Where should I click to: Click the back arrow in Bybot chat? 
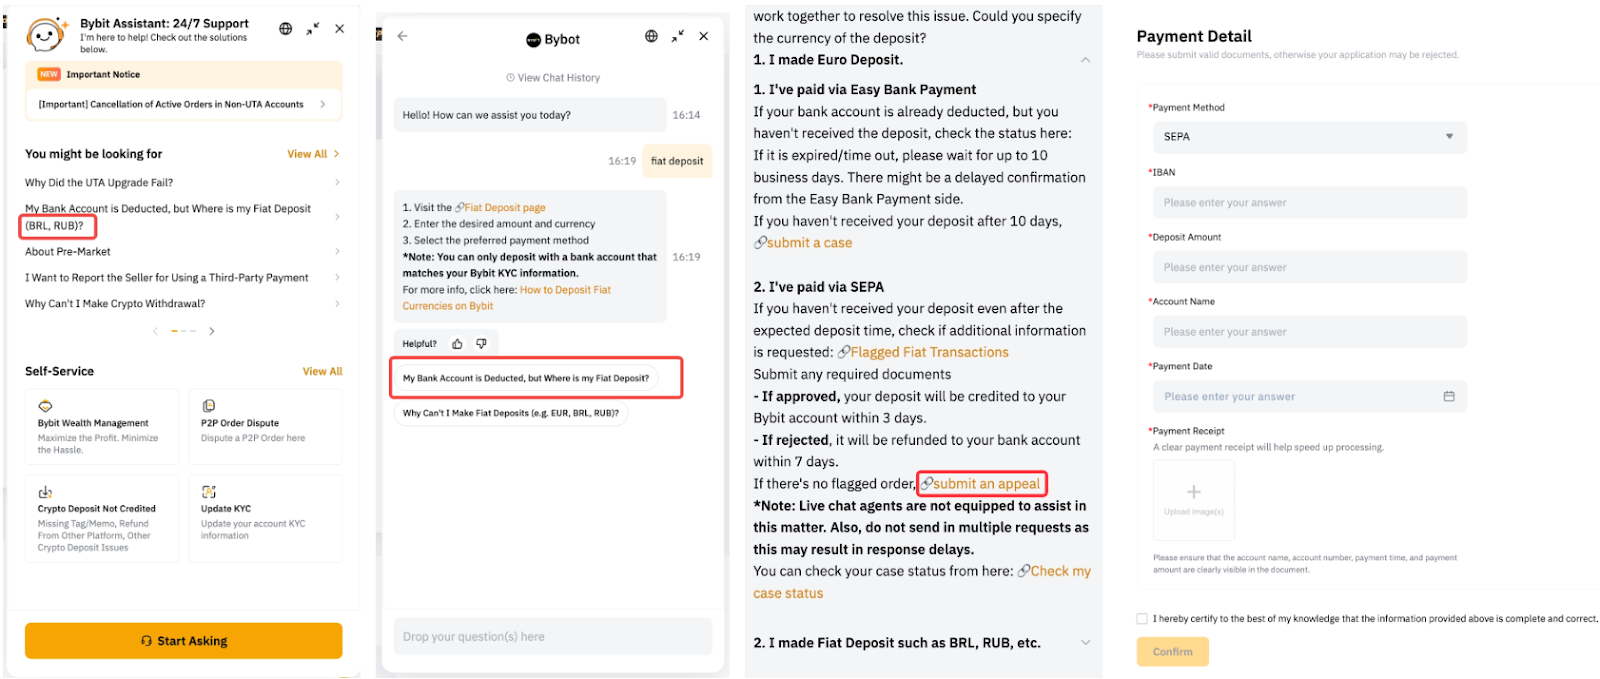point(403,36)
